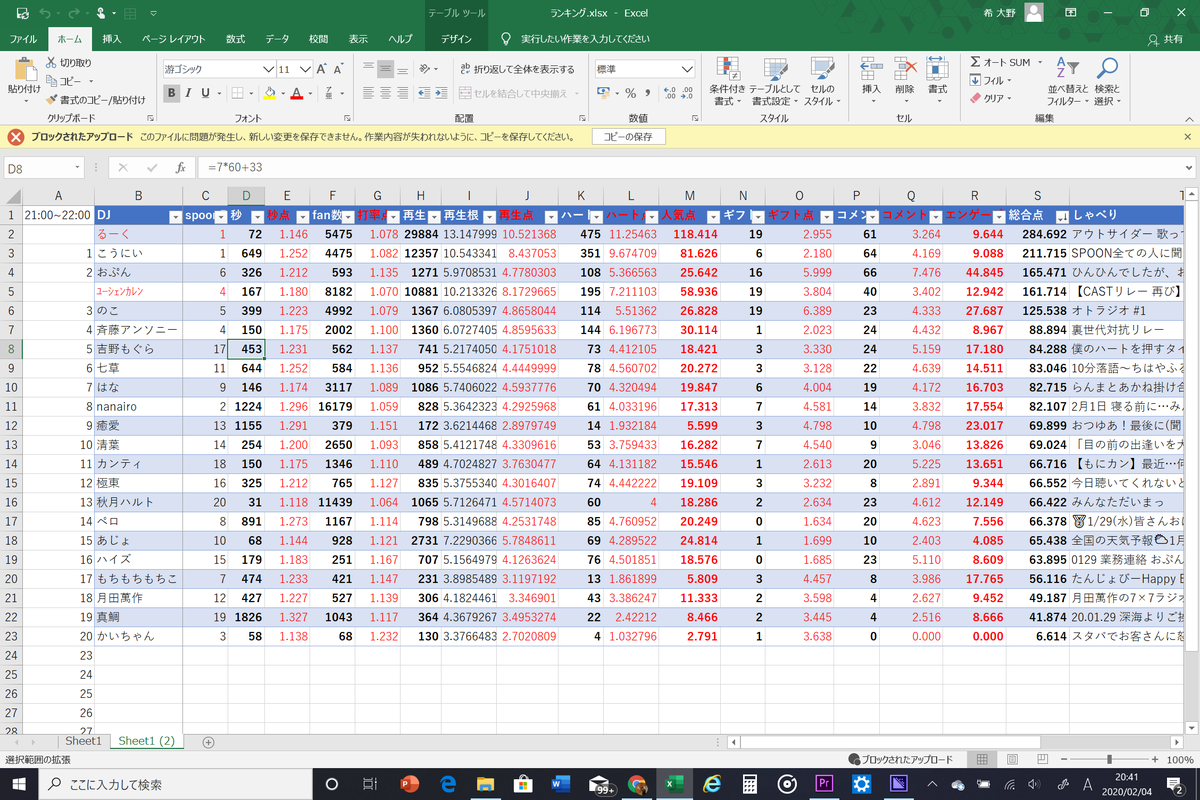Open the font name dropdown
The height and width of the screenshot is (800, 1200).
(x=268, y=69)
